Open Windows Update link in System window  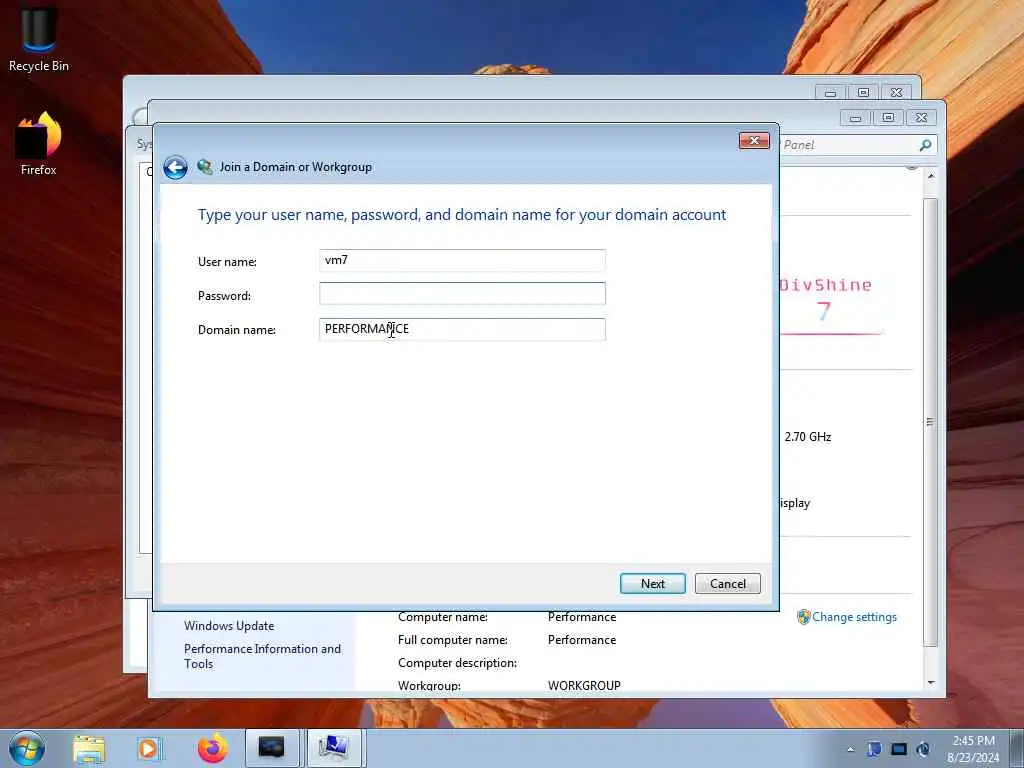(229, 626)
